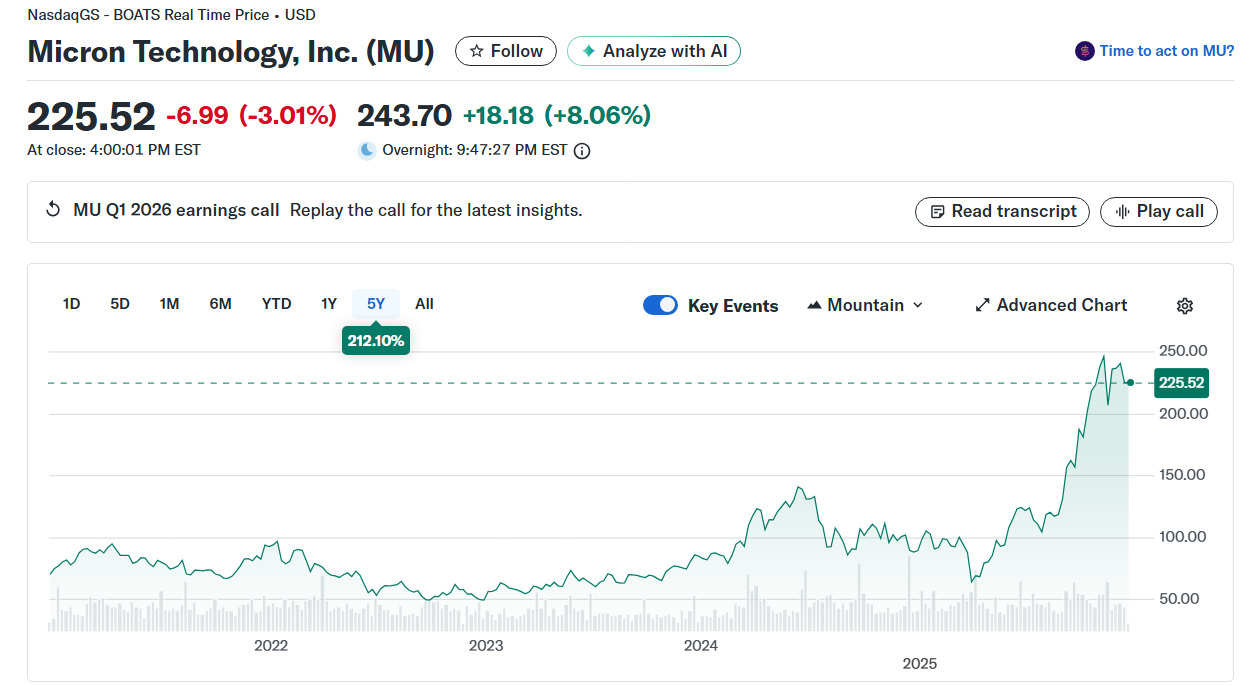The image size is (1252, 686).
Task: Click the 2022 label on the time axis
Action: 271,645
